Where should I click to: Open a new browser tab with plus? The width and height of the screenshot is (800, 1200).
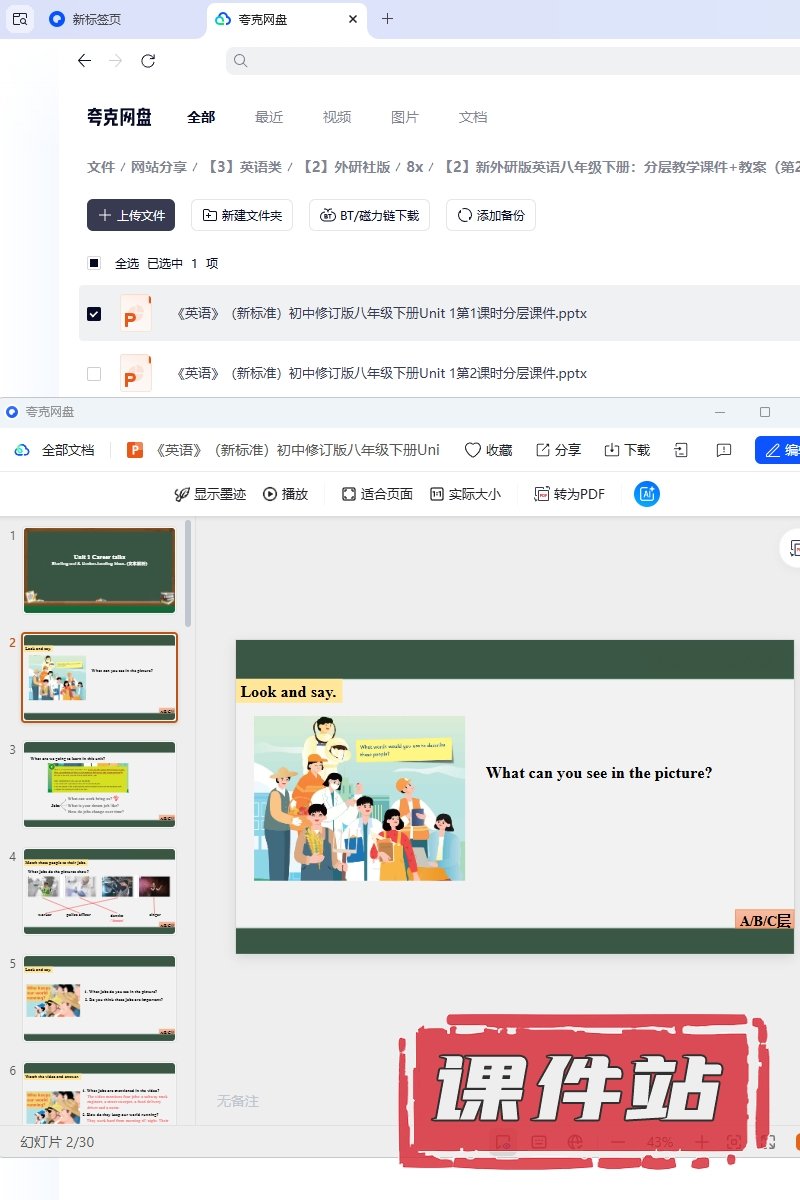388,19
